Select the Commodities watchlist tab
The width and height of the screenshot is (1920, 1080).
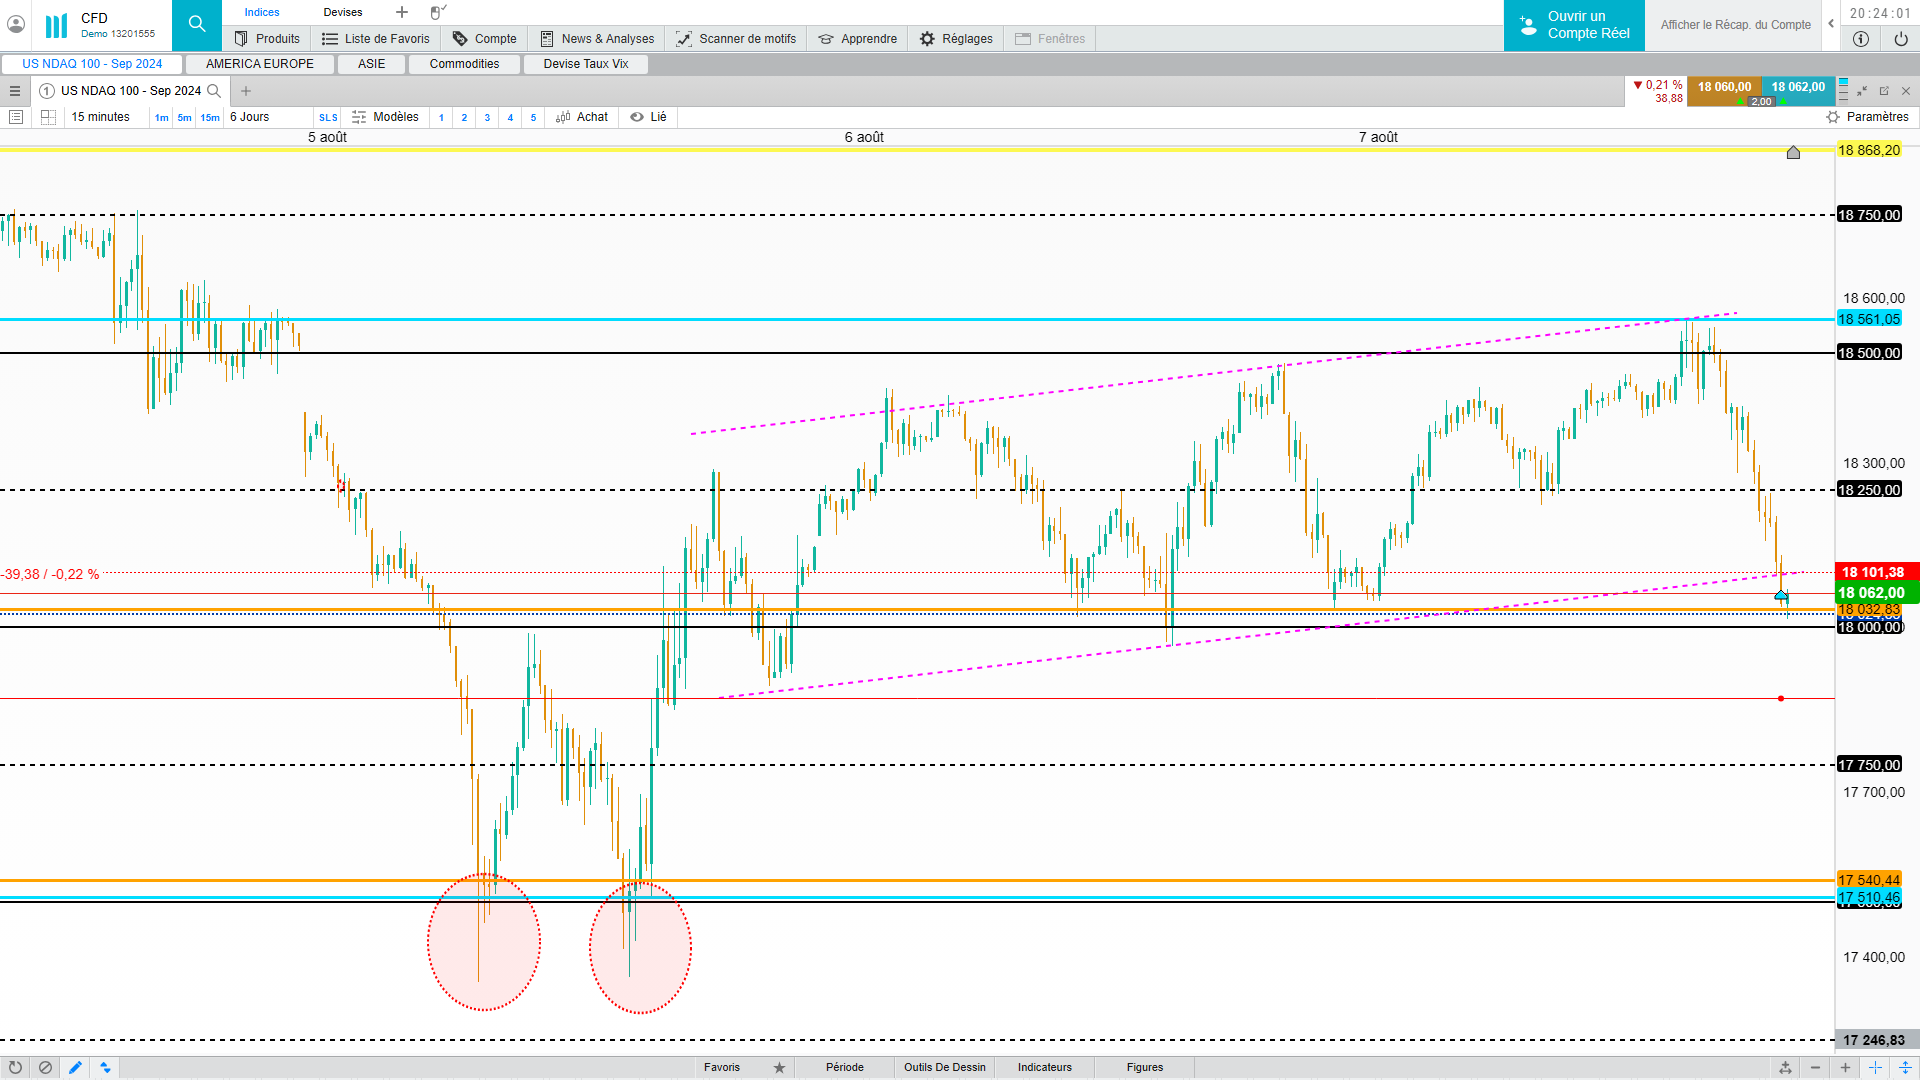point(464,64)
